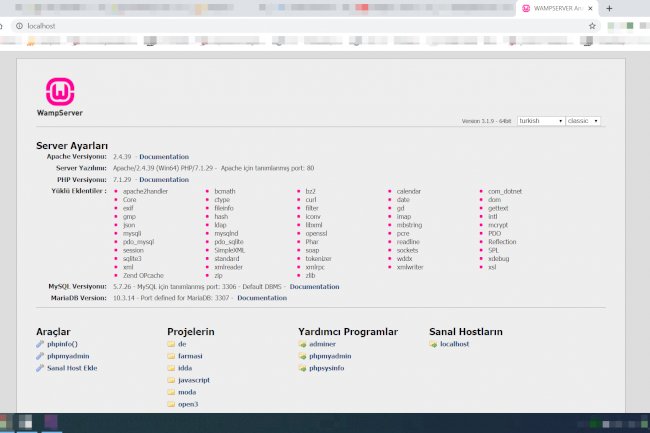The image size is (650, 433).
Task: Click wrench icon beside Sanal Host Ekle
Action: coord(40,368)
